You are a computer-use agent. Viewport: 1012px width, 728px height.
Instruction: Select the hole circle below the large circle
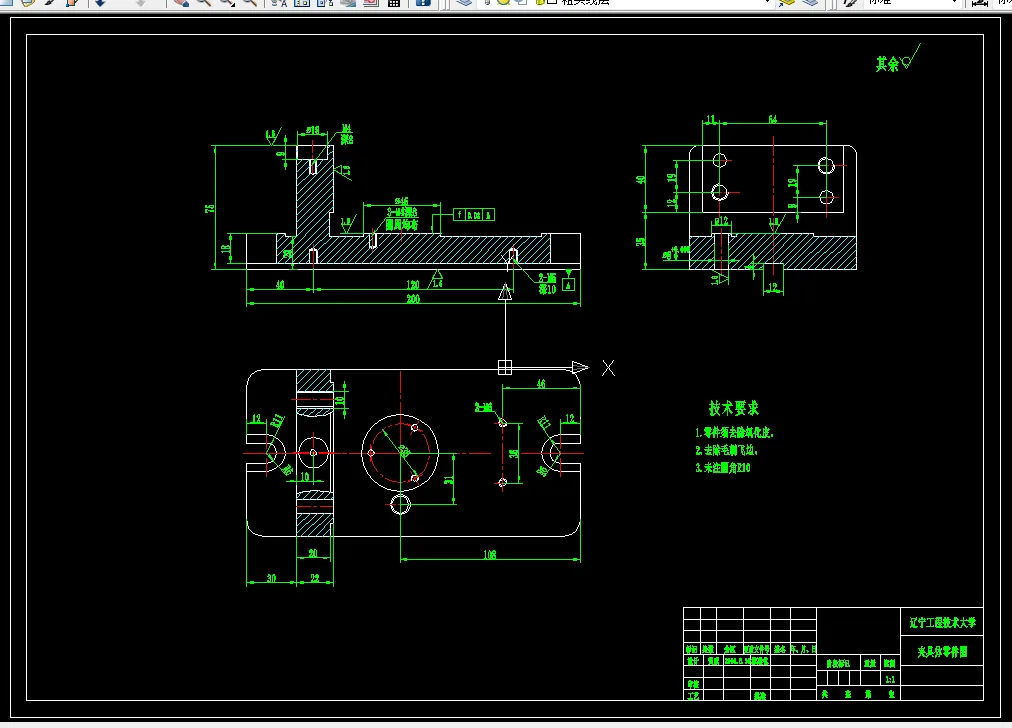click(400, 504)
